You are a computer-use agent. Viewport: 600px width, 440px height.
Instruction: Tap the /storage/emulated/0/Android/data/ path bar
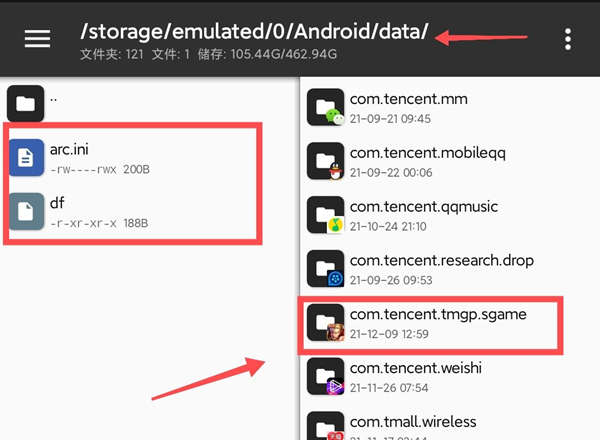click(x=254, y=31)
